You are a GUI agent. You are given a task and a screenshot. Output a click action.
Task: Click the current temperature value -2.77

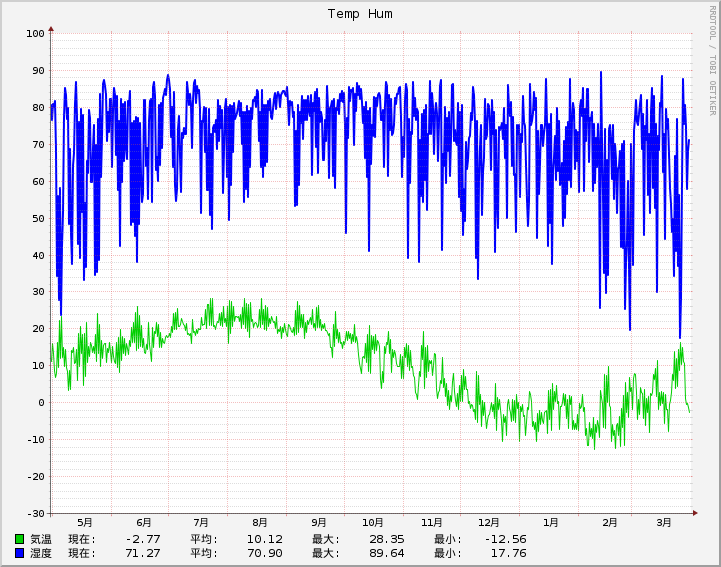[x=143, y=539]
